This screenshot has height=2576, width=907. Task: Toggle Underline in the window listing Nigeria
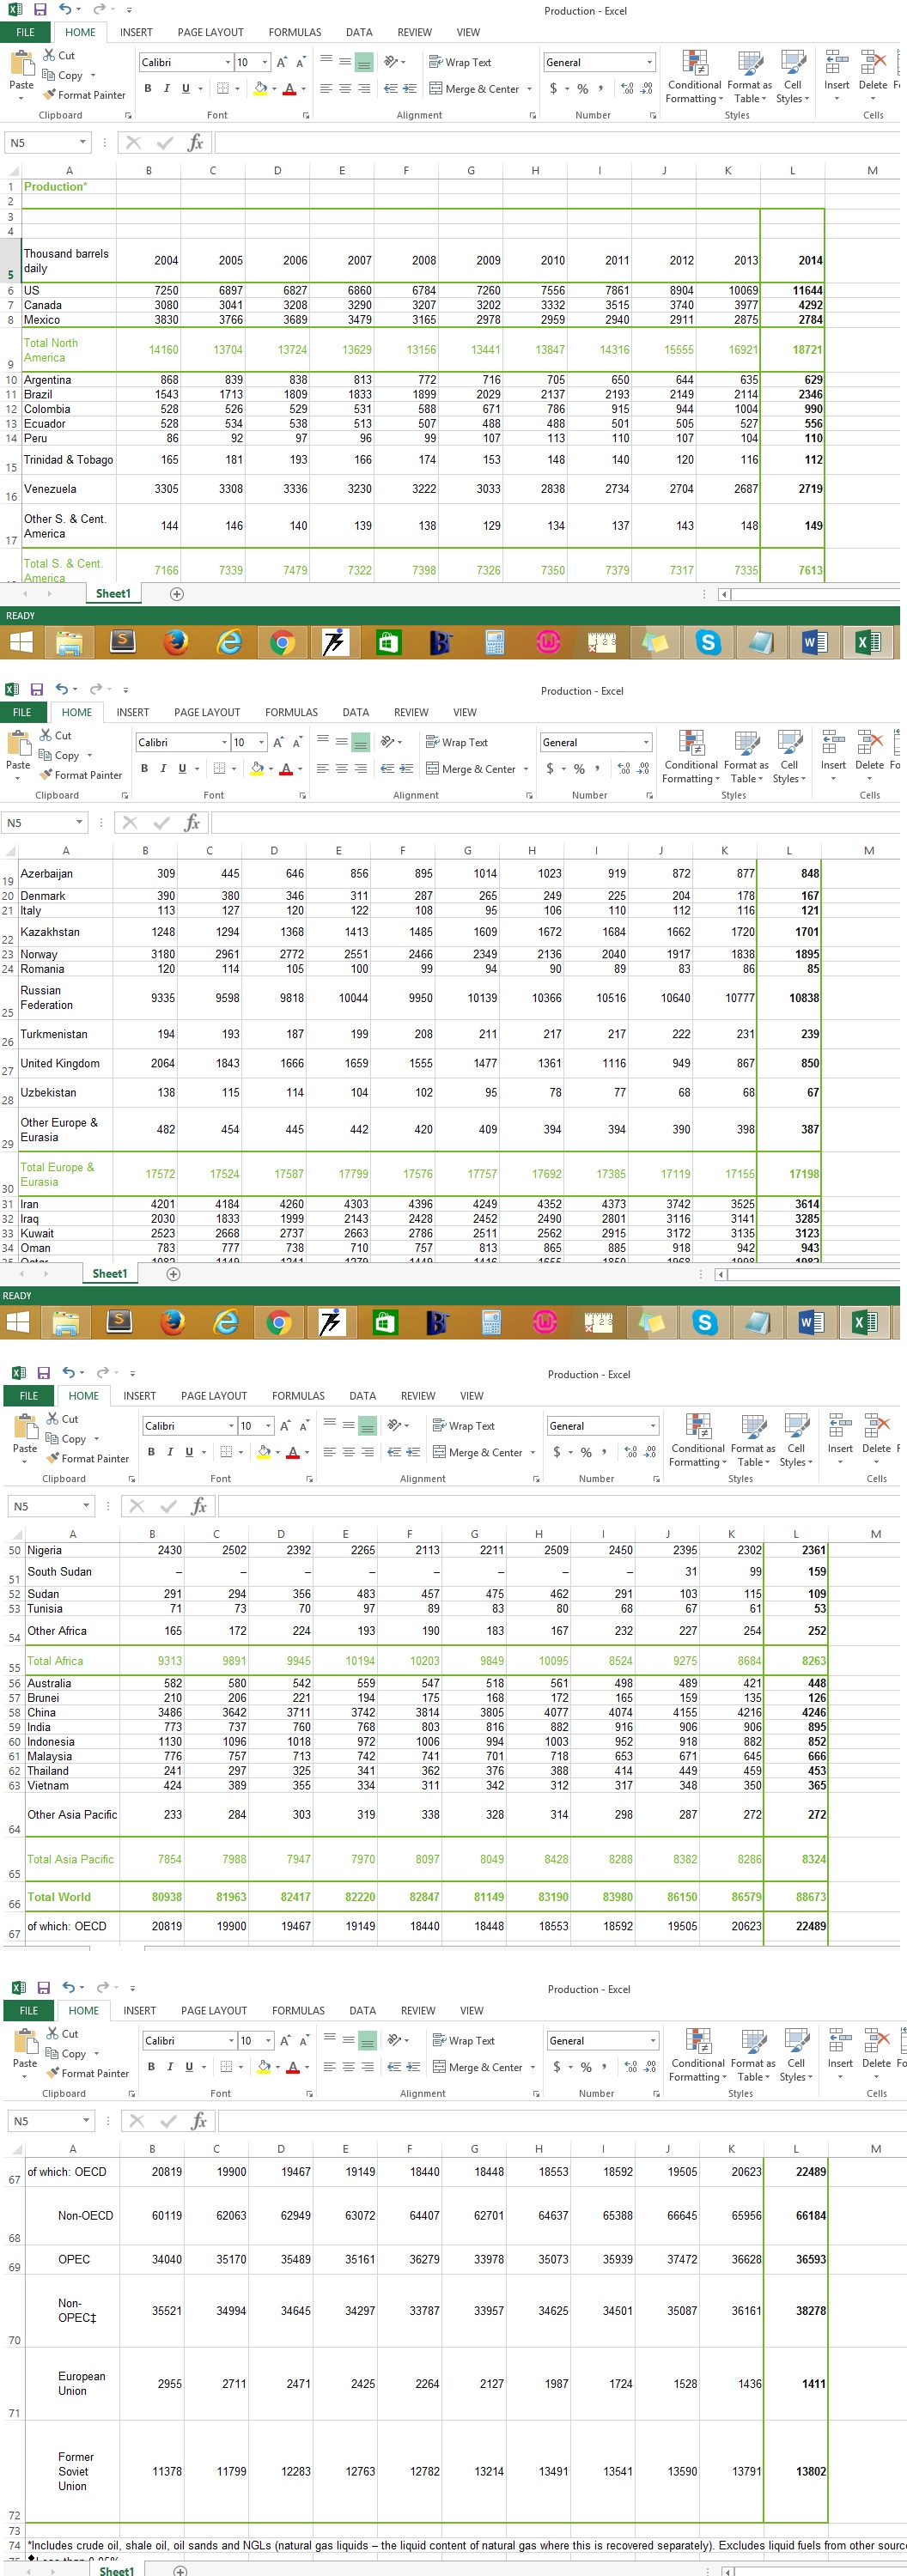tap(189, 1452)
